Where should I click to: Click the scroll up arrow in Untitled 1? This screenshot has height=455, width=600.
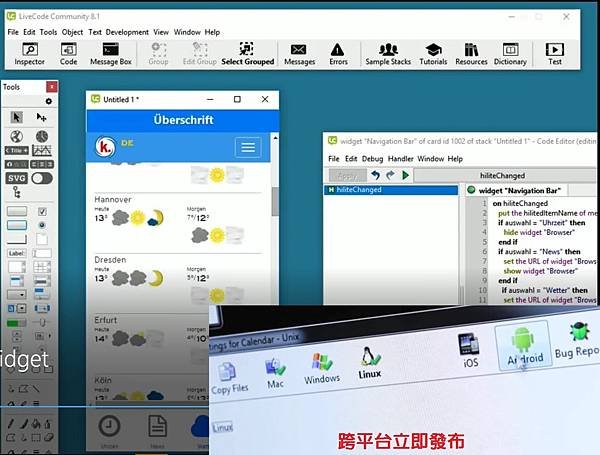(275, 137)
